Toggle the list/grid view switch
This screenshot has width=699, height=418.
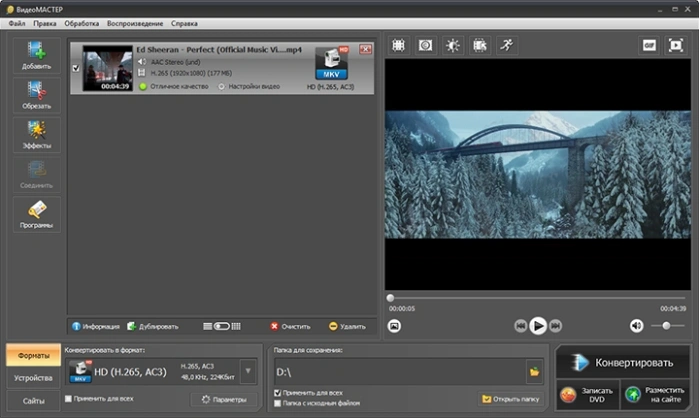222,327
